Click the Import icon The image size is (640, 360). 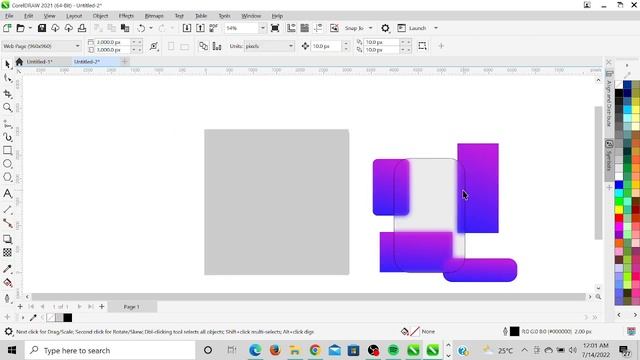[x=187, y=28]
